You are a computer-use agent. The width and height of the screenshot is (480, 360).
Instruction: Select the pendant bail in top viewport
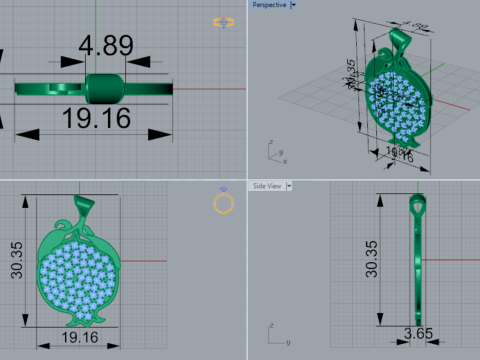[x=105, y=89]
